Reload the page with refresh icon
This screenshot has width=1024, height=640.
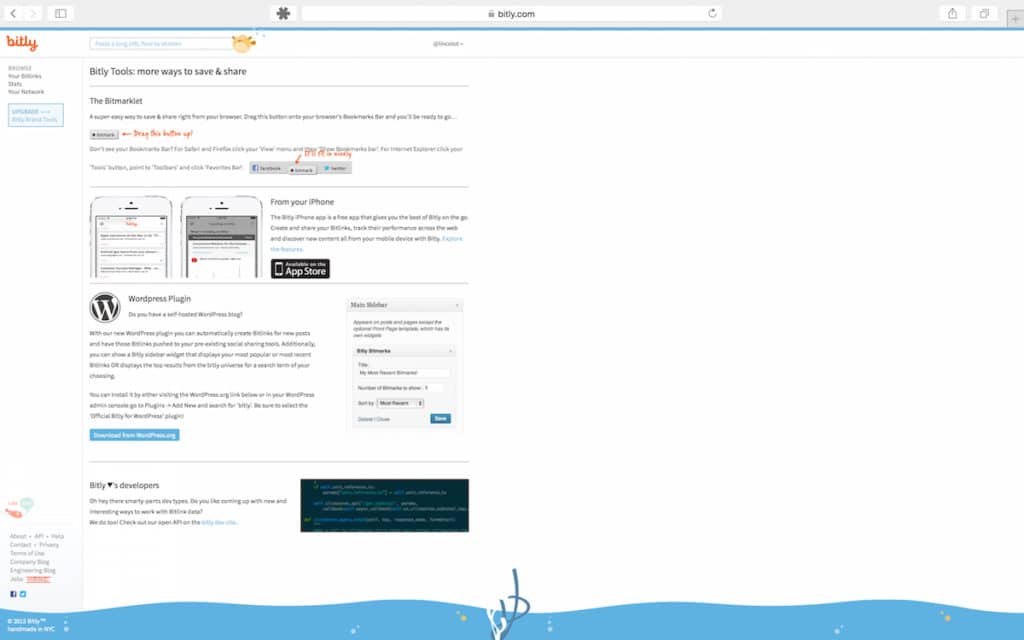[x=712, y=13]
